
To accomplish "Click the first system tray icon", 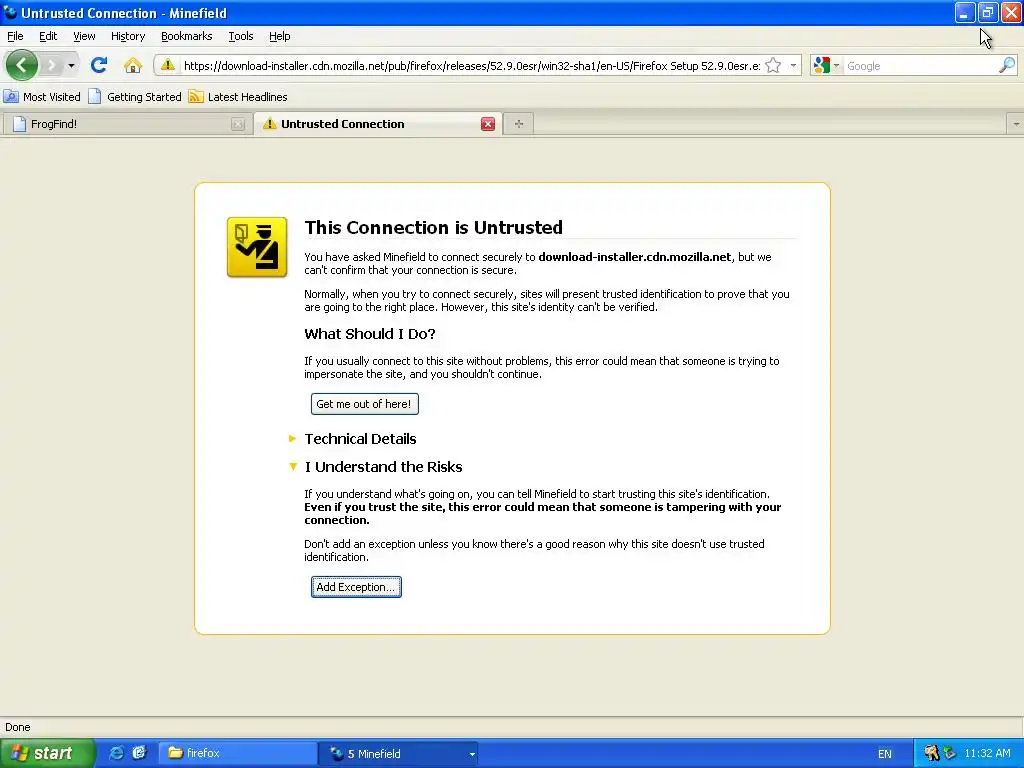I will (931, 753).
